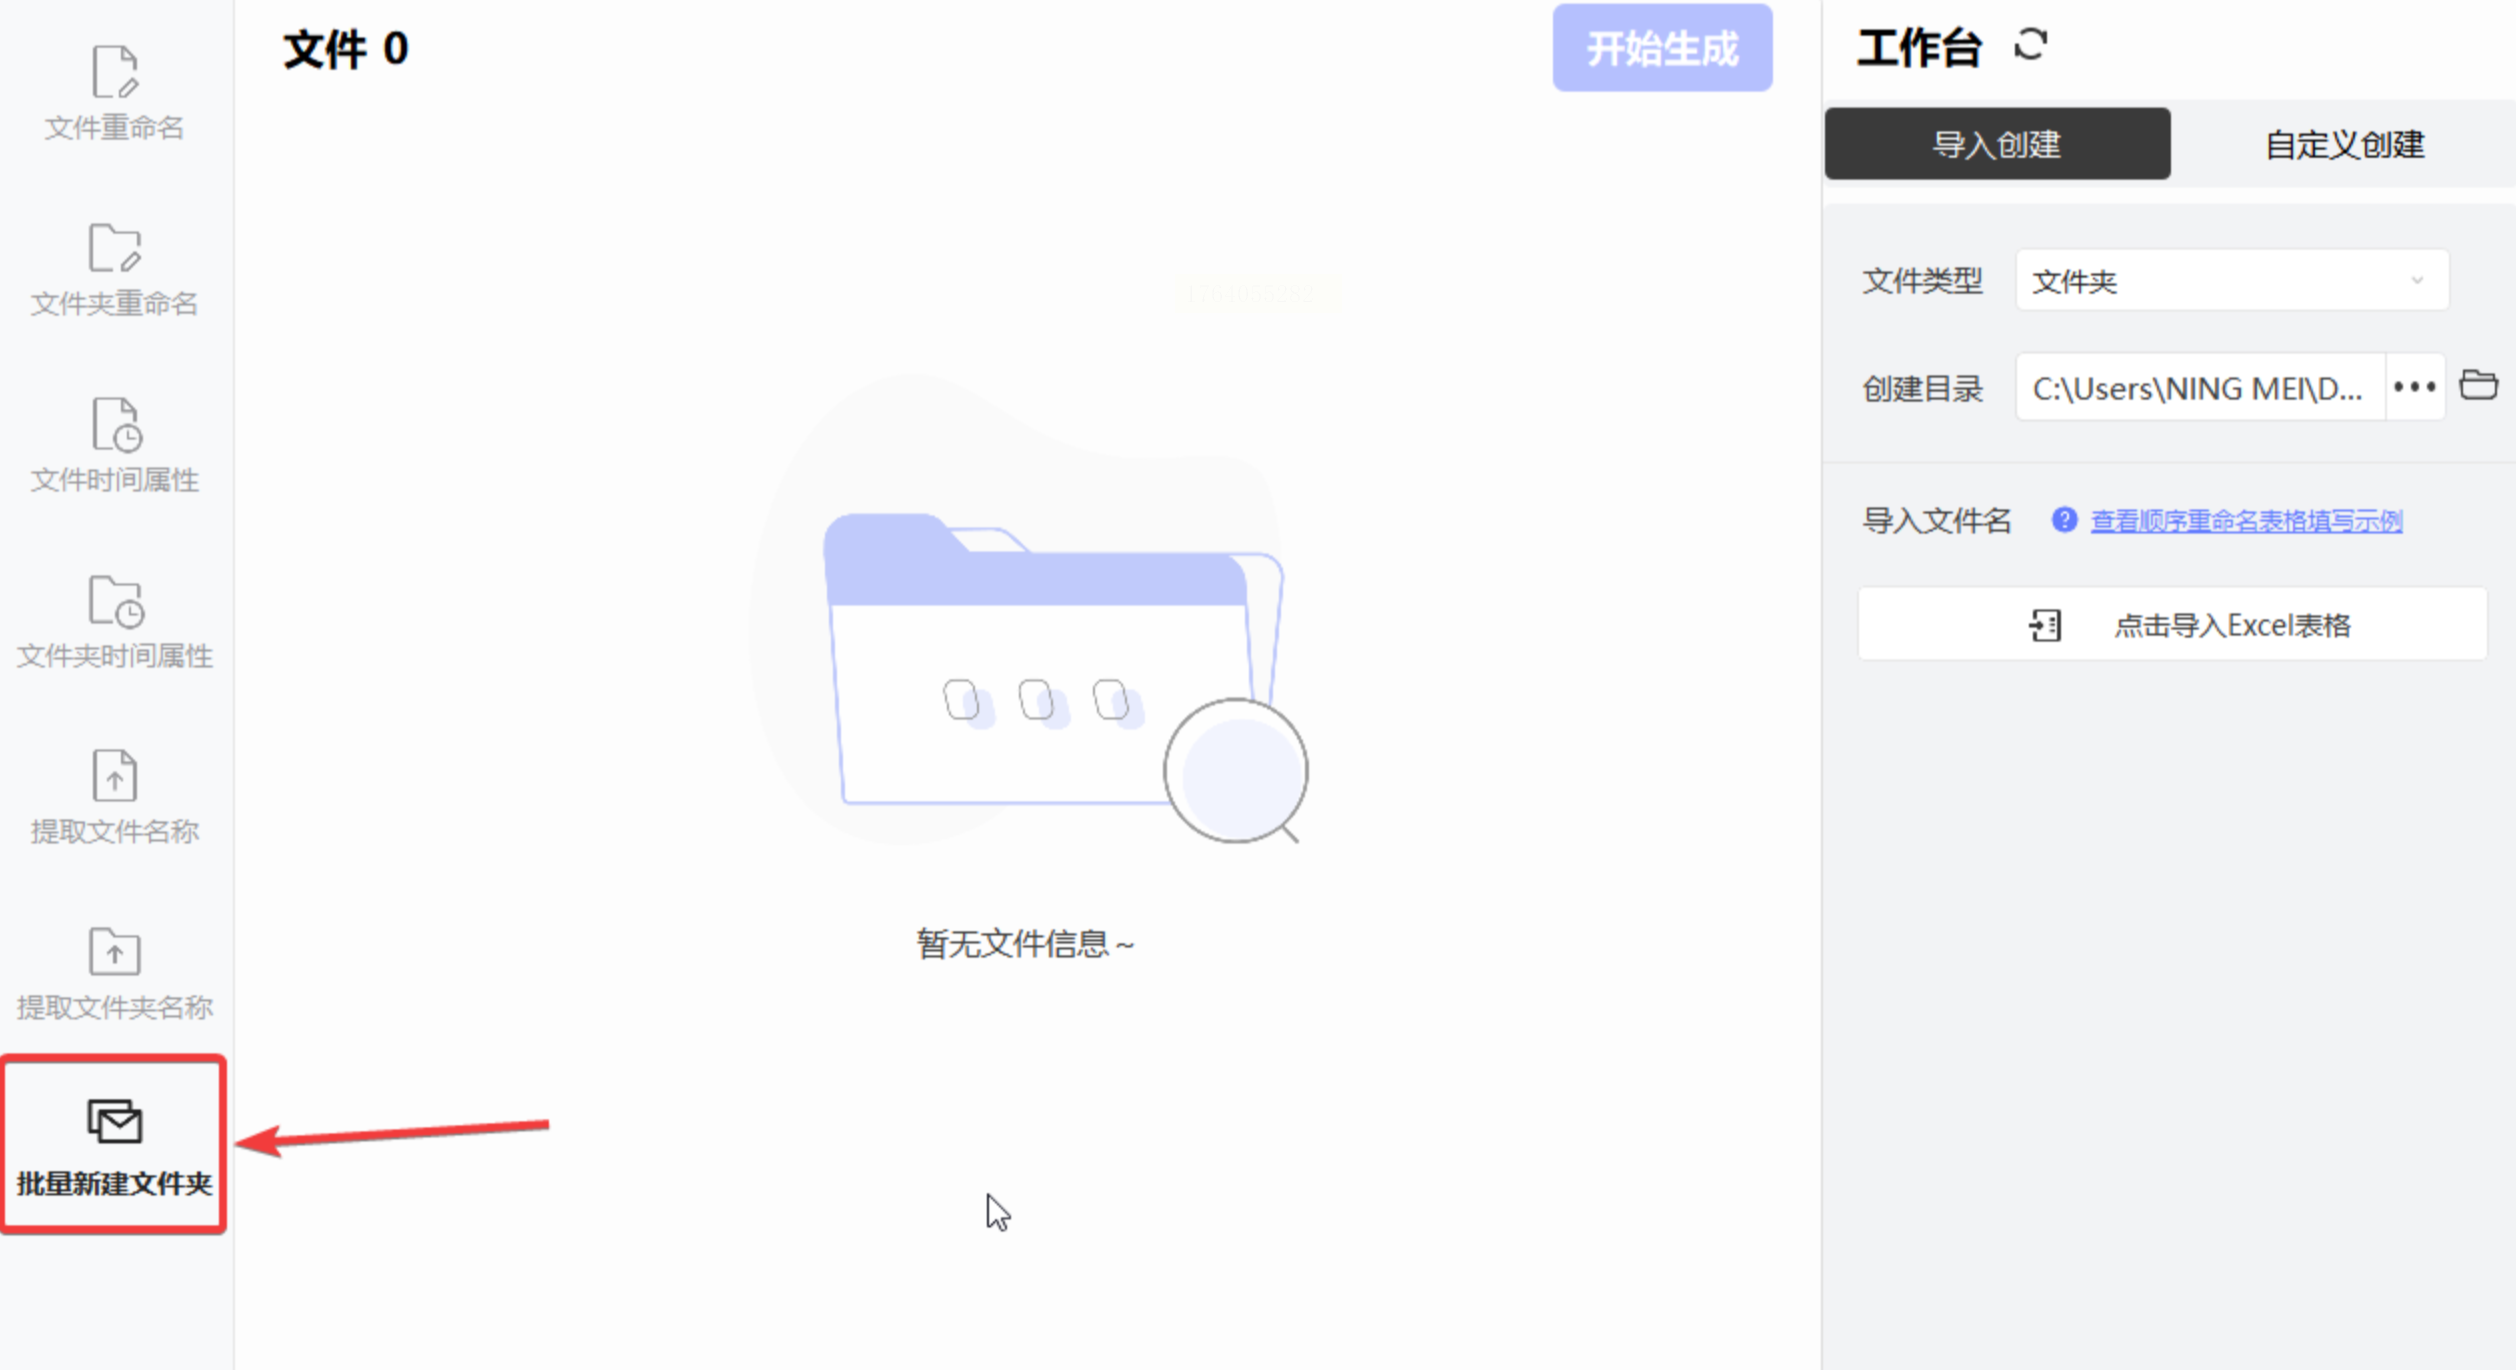The height and width of the screenshot is (1370, 2516).
Task: Click the 点击导入Excel表格 button
Action: pyautogui.click(x=2230, y=625)
